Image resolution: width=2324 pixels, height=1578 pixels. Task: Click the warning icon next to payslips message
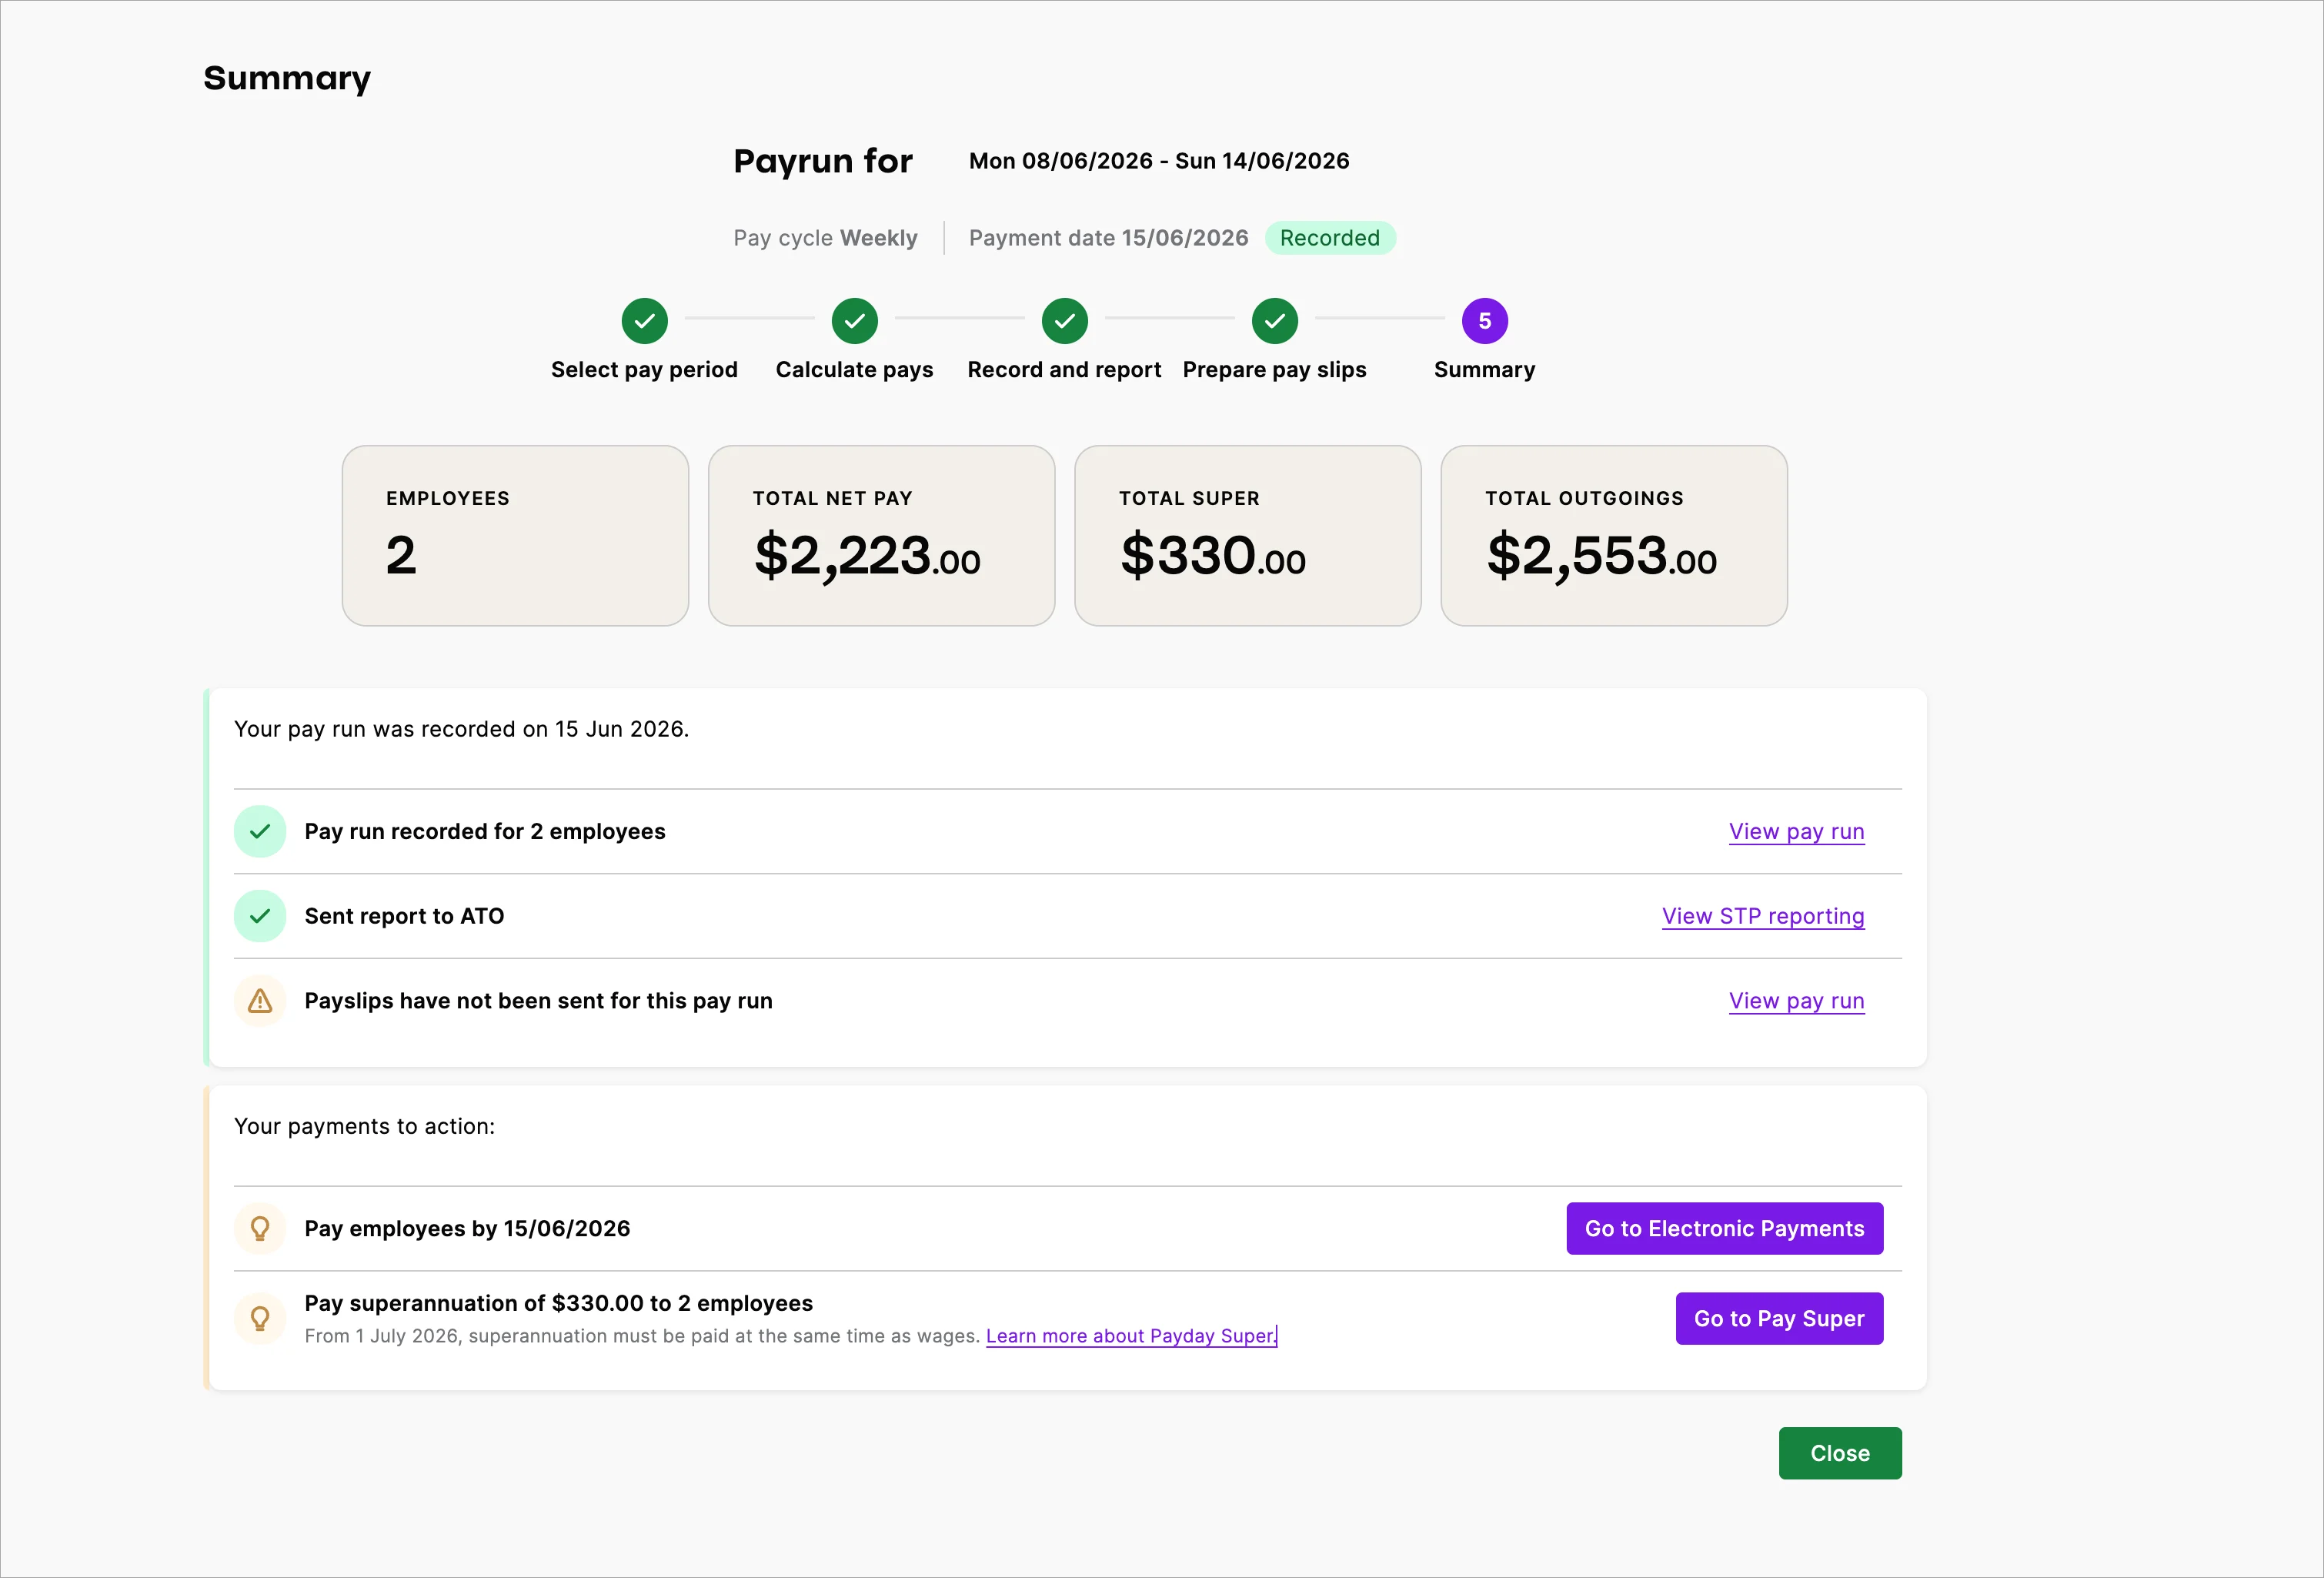[x=259, y=1000]
